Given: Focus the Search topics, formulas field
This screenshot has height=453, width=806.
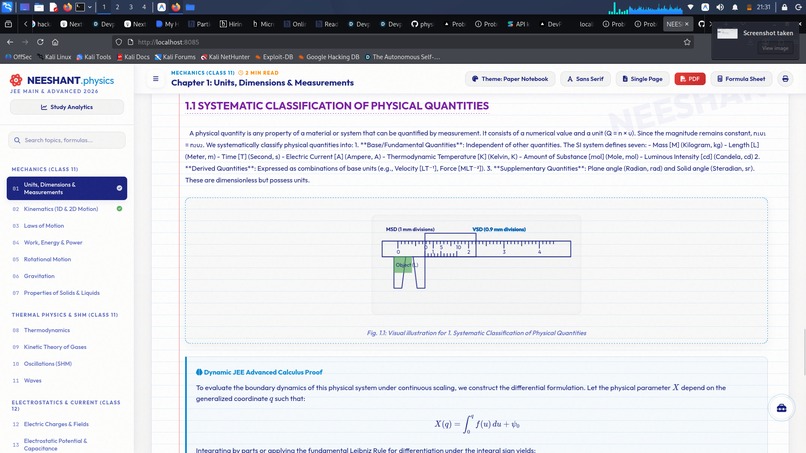Looking at the screenshot, I should point(67,140).
